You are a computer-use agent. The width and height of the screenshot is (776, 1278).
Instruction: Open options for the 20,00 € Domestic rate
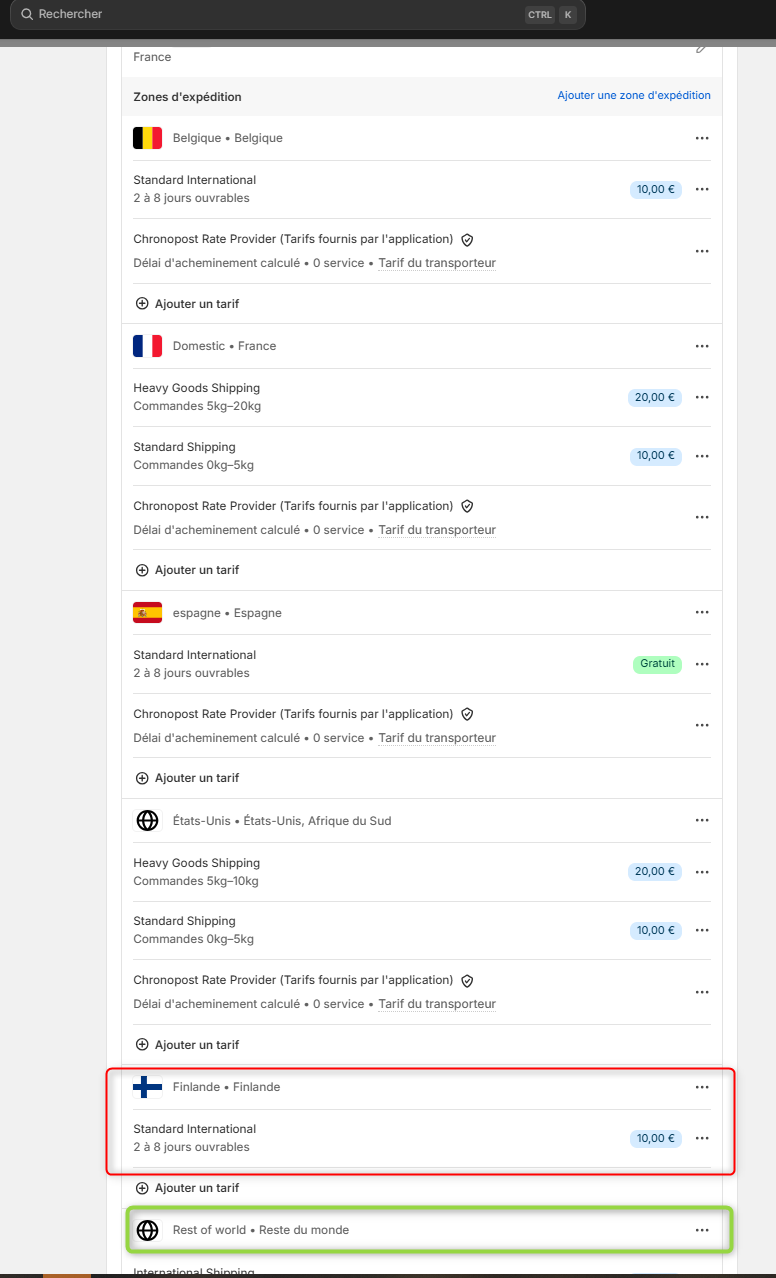pos(702,397)
